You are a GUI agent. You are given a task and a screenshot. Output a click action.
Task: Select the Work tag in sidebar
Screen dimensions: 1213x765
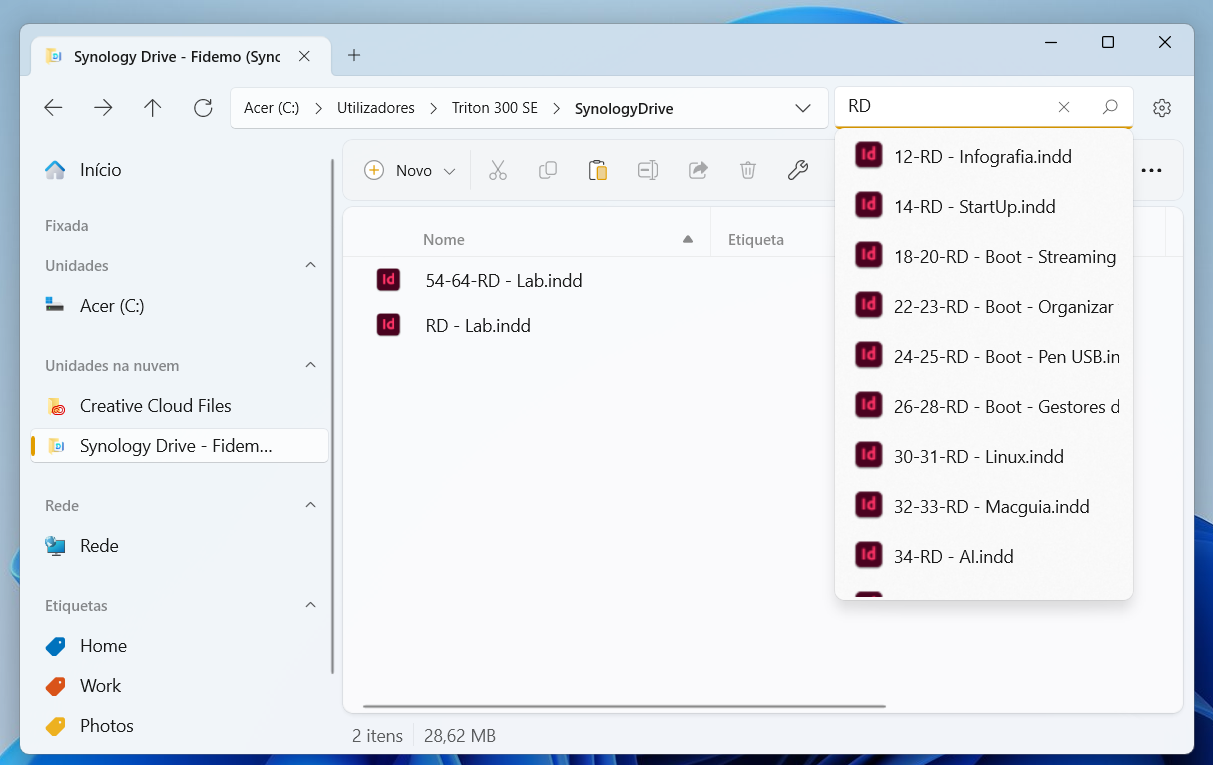click(180, 686)
